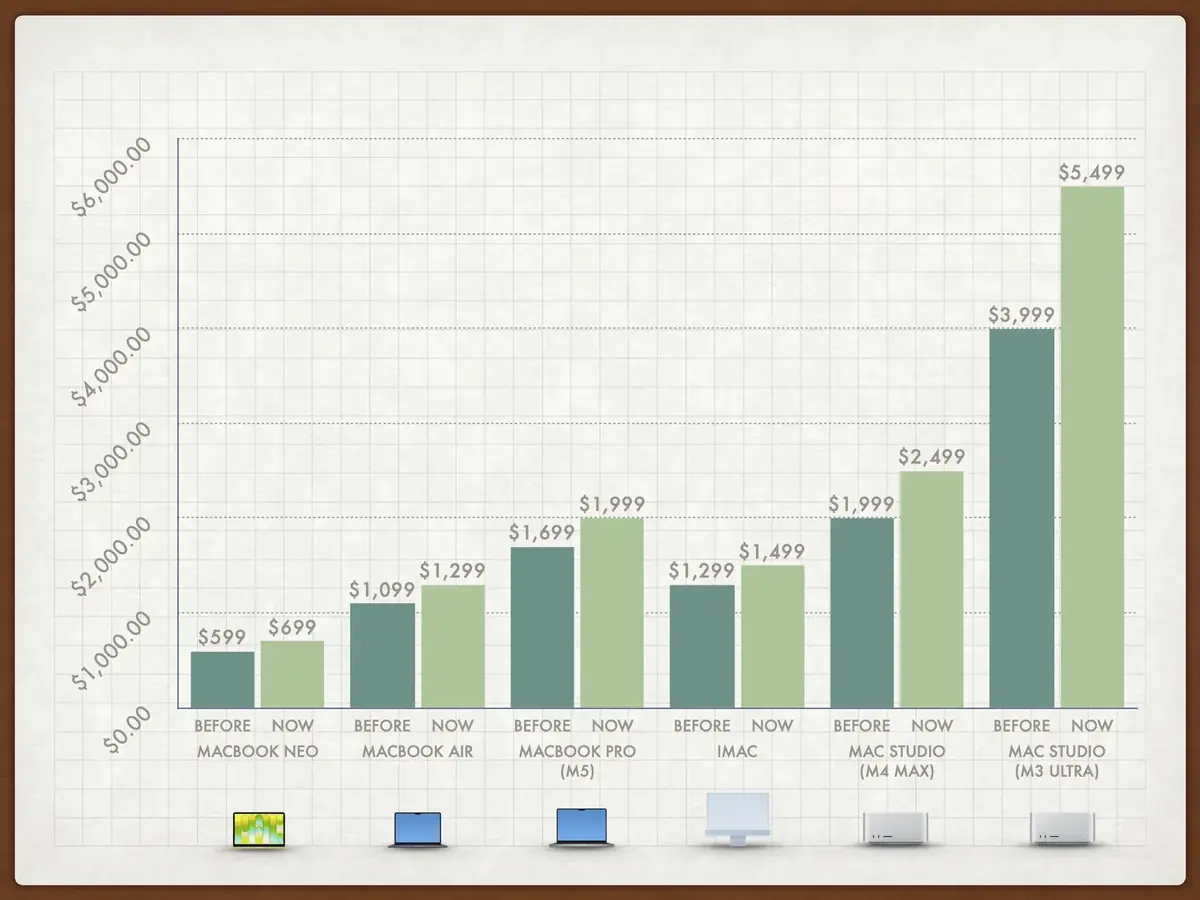This screenshot has height=900, width=1200.
Task: Click the MacBook Air laptop icon
Action: coord(417,830)
